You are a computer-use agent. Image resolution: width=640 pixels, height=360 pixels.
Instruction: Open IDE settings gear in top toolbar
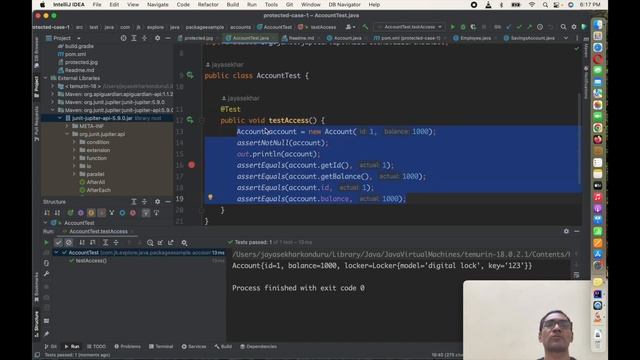pyautogui.click(x=574, y=27)
